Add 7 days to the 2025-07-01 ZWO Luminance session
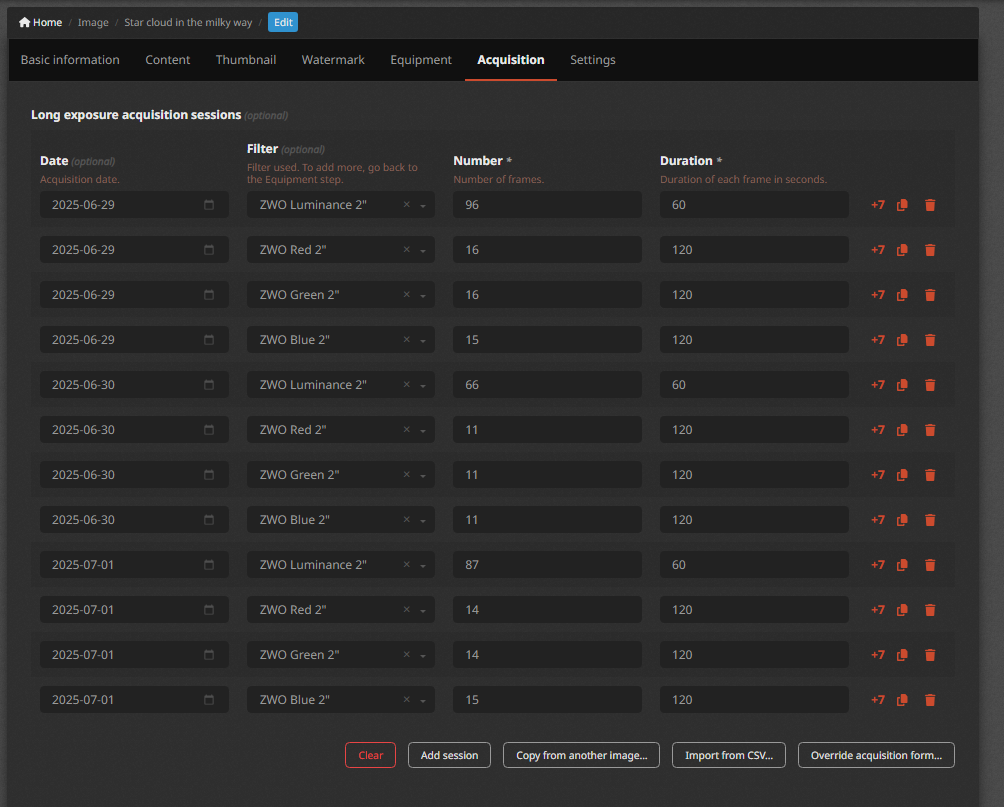This screenshot has width=1004, height=807. [x=877, y=565]
